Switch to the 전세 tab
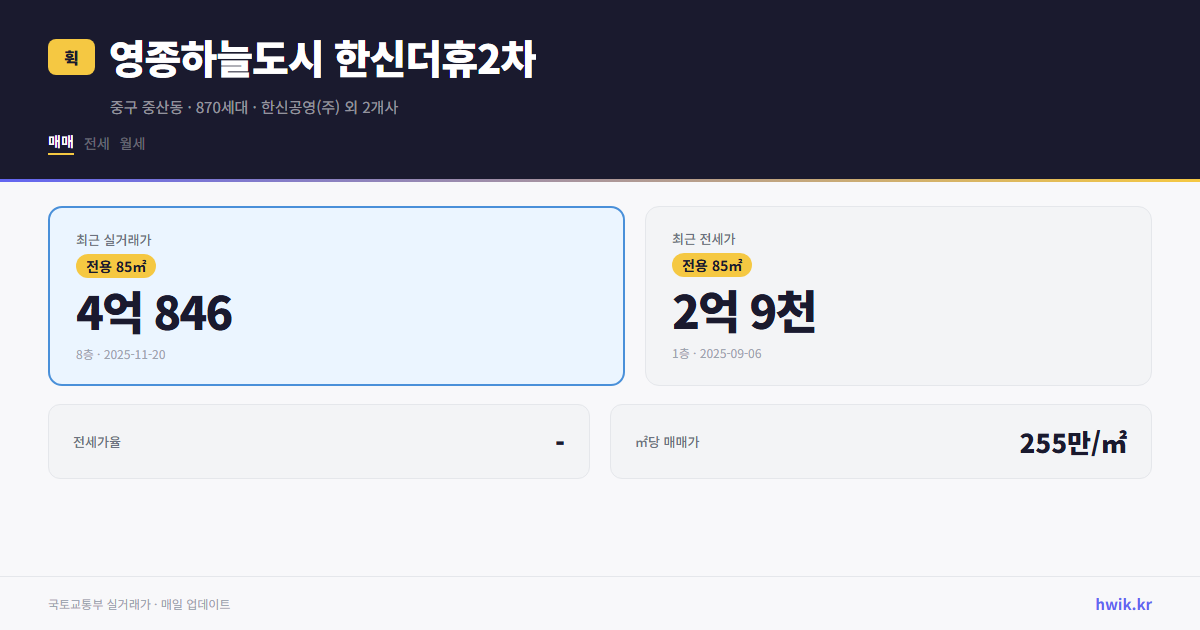Viewport: 1200px width, 630px height. click(94, 143)
